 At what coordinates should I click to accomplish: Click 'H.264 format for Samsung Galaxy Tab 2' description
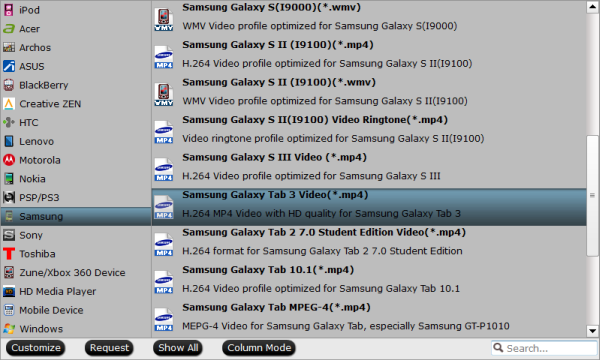(322, 251)
